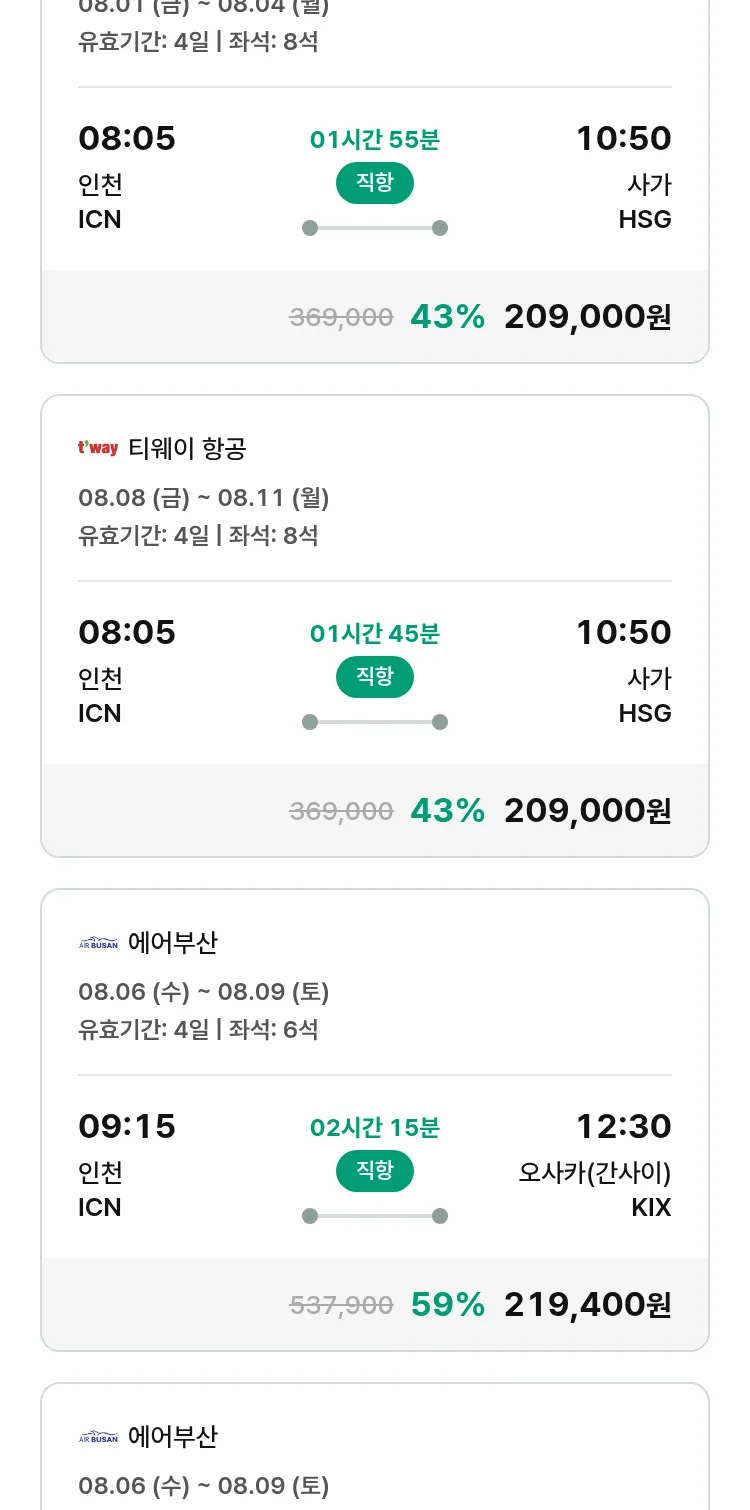Screen dimensions: 750x1510
Task: Select the 에어부산 name on Osaka card
Action: [173, 943]
